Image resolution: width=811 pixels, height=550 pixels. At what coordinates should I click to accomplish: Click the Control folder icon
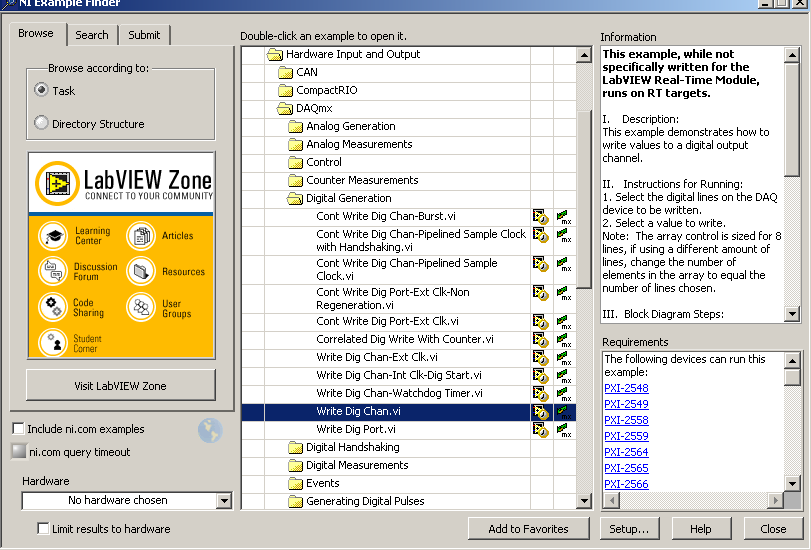point(295,162)
